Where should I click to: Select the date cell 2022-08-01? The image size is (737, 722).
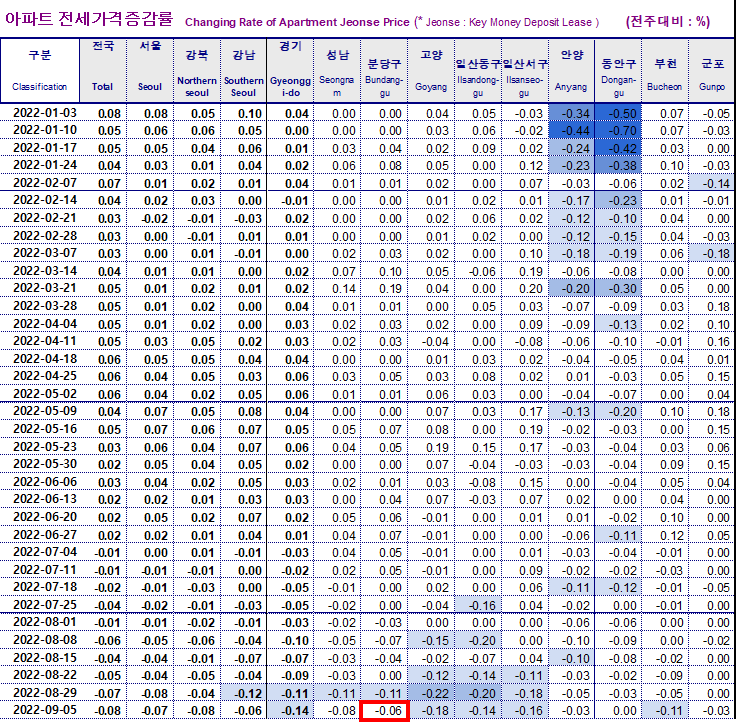(40, 622)
